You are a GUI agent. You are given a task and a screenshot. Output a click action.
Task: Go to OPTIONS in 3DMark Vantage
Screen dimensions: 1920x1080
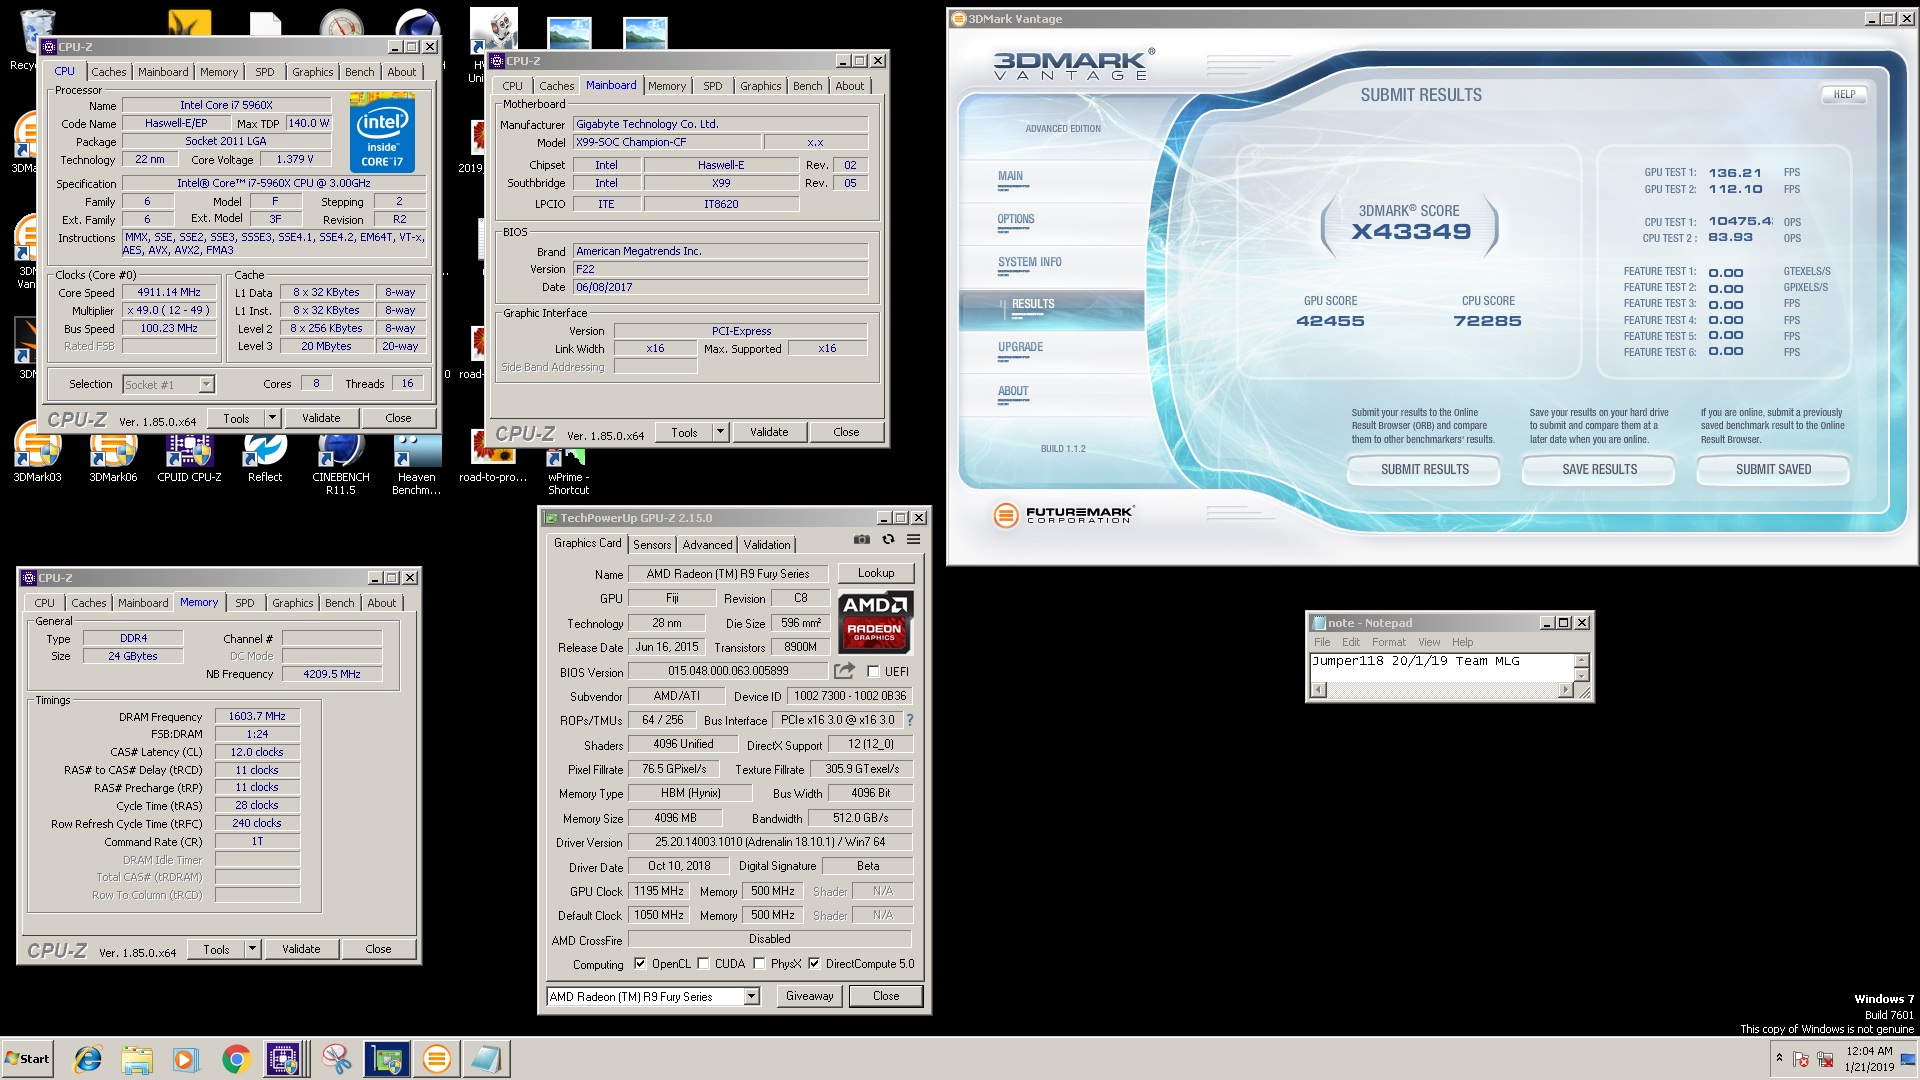coord(1015,219)
